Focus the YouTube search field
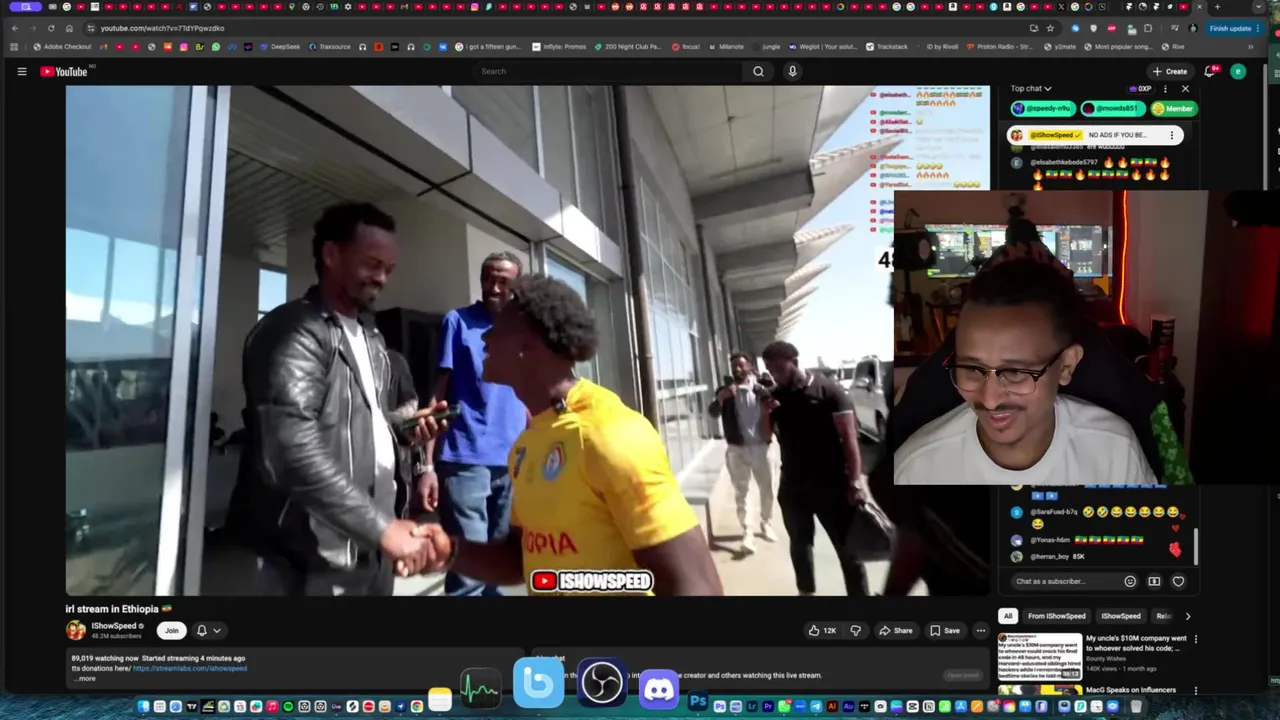This screenshot has width=1280, height=720. [x=610, y=71]
